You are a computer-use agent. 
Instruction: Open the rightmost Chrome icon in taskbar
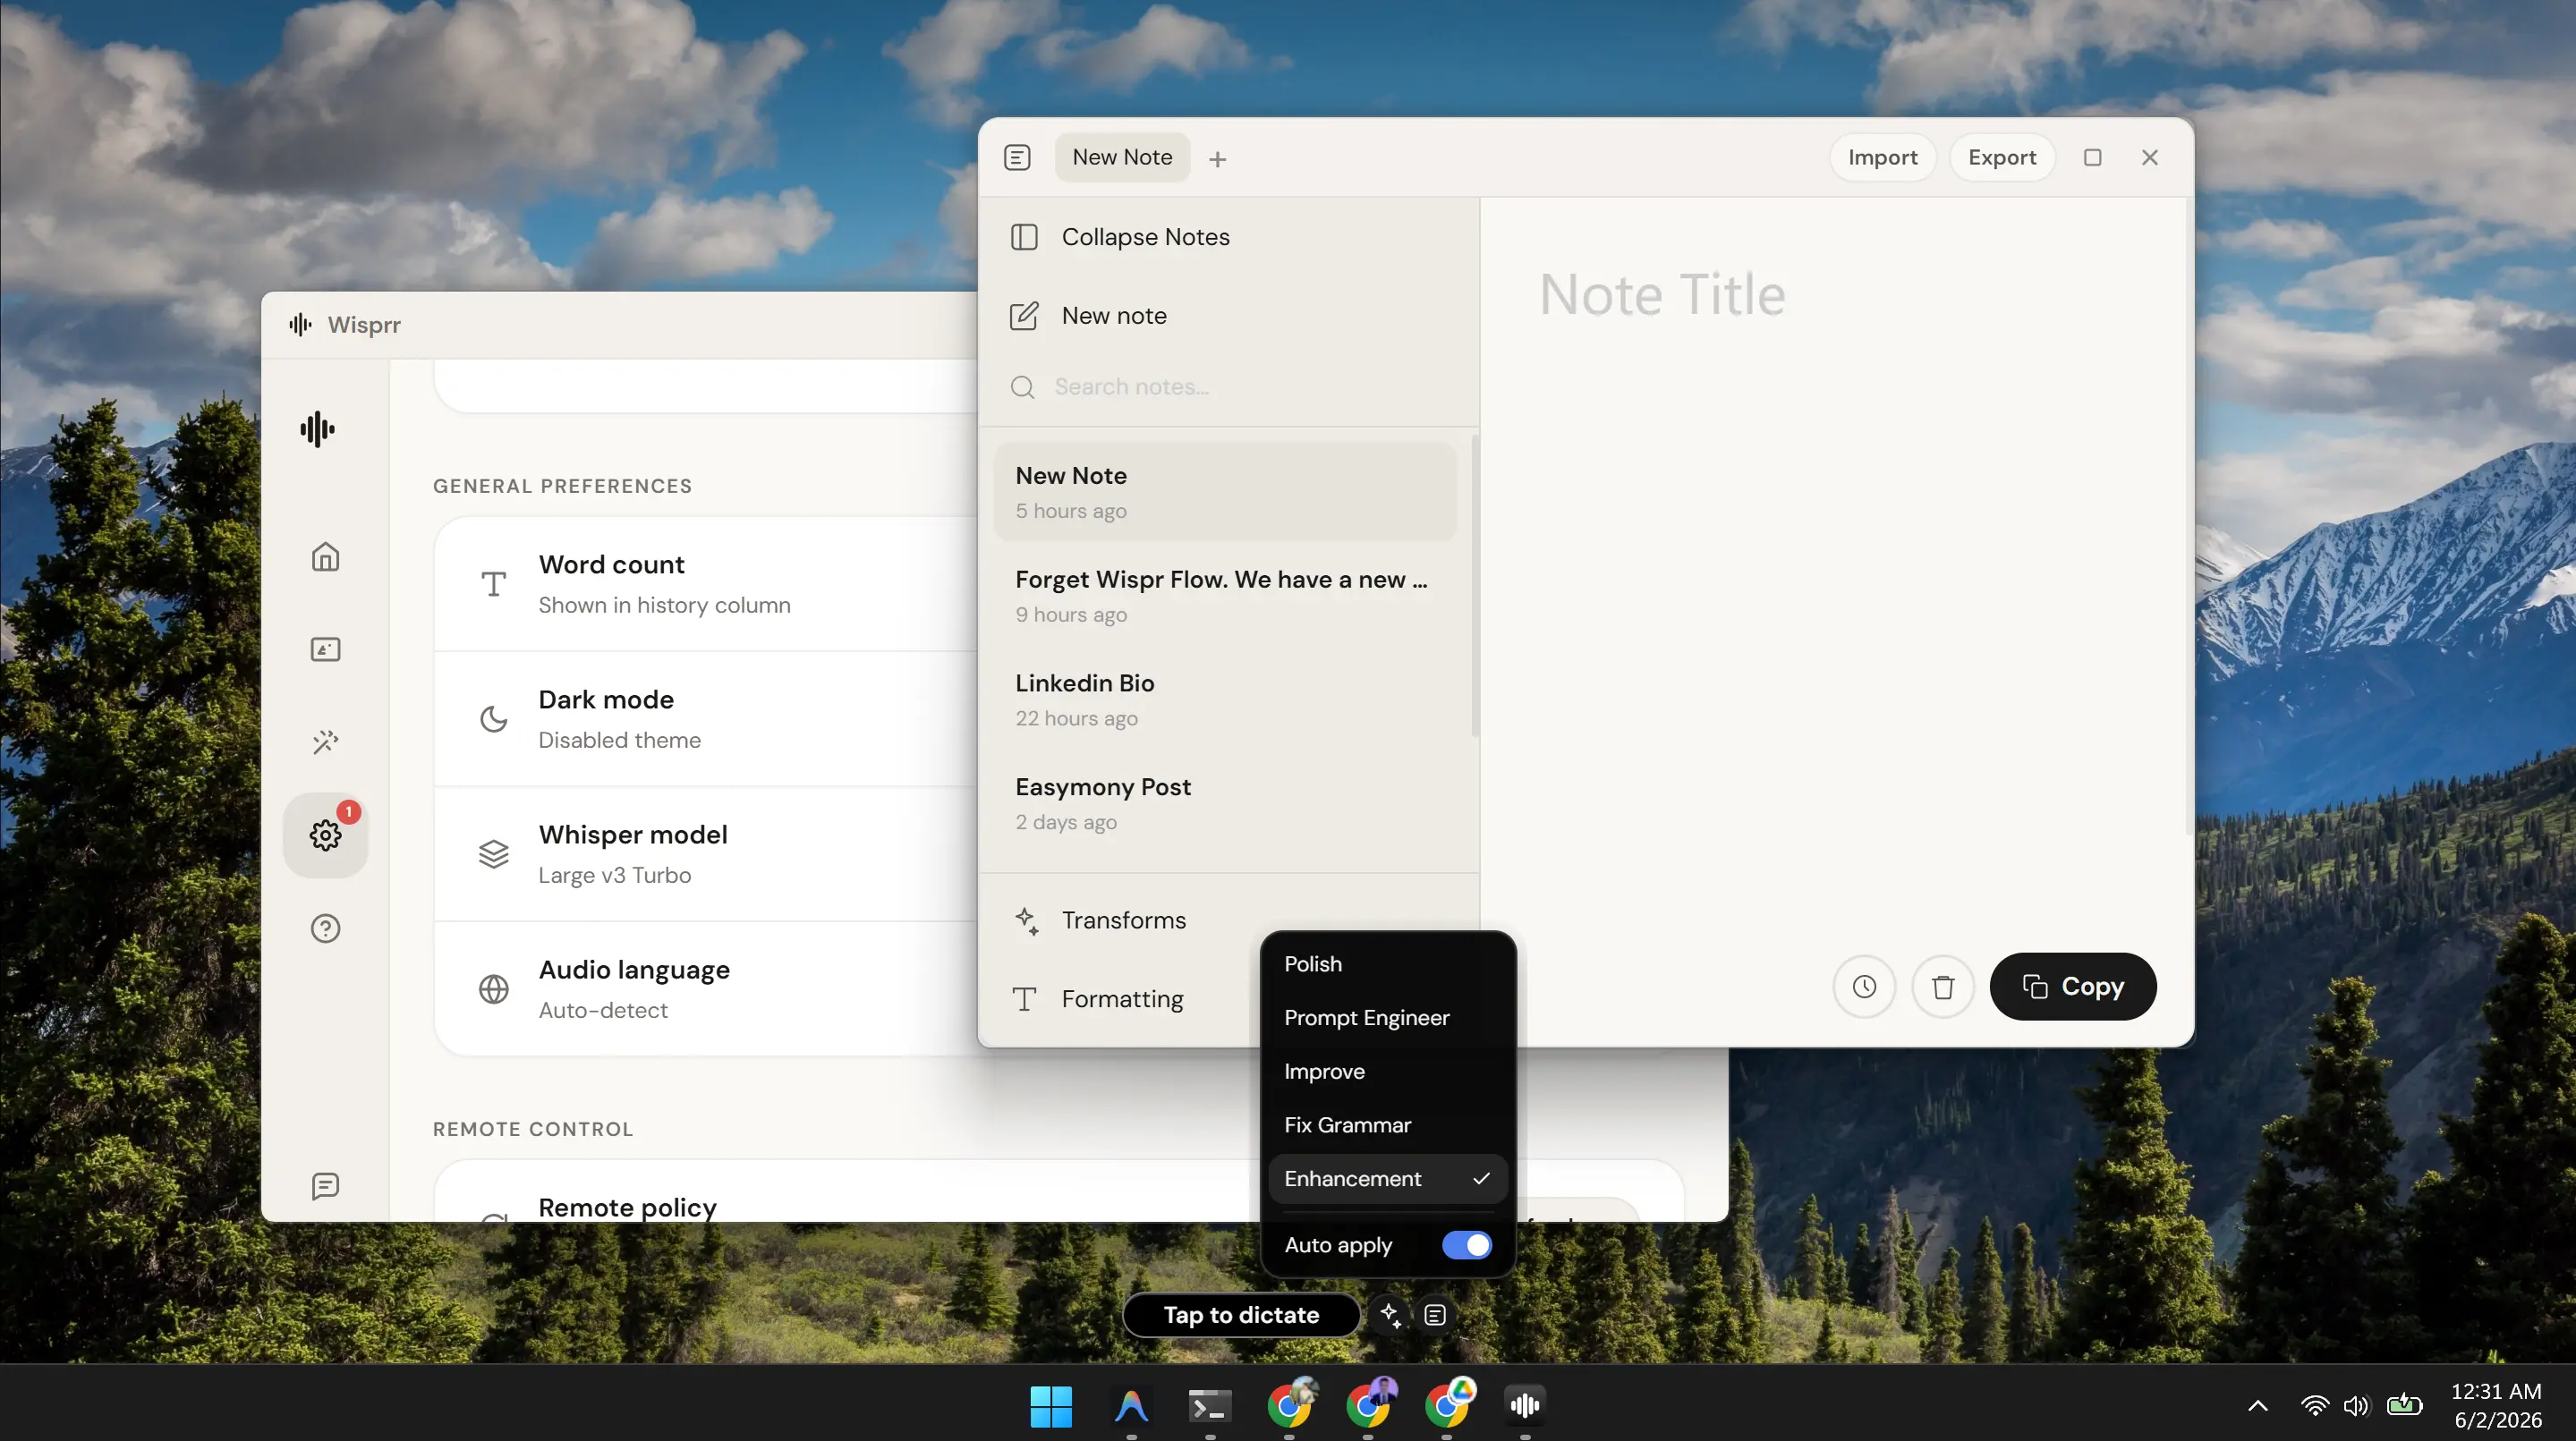pyautogui.click(x=1447, y=1406)
